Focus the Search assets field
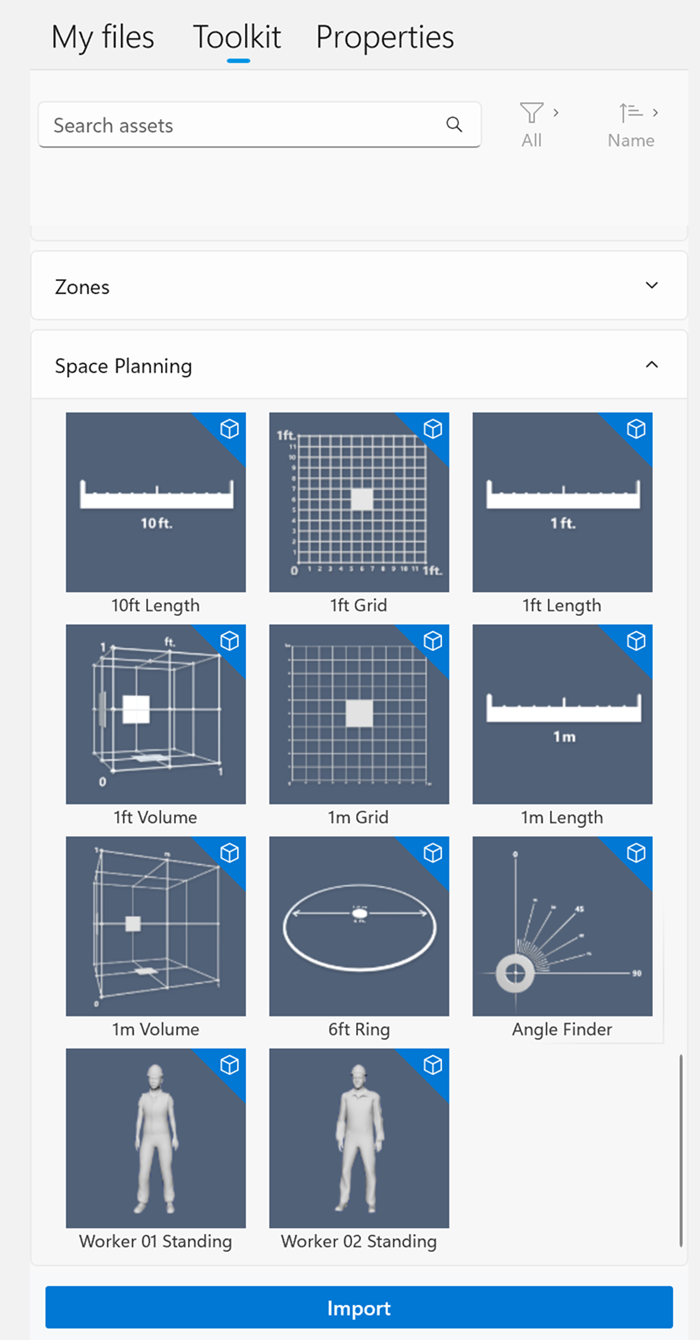Viewport: 700px width, 1340px height. click(259, 125)
